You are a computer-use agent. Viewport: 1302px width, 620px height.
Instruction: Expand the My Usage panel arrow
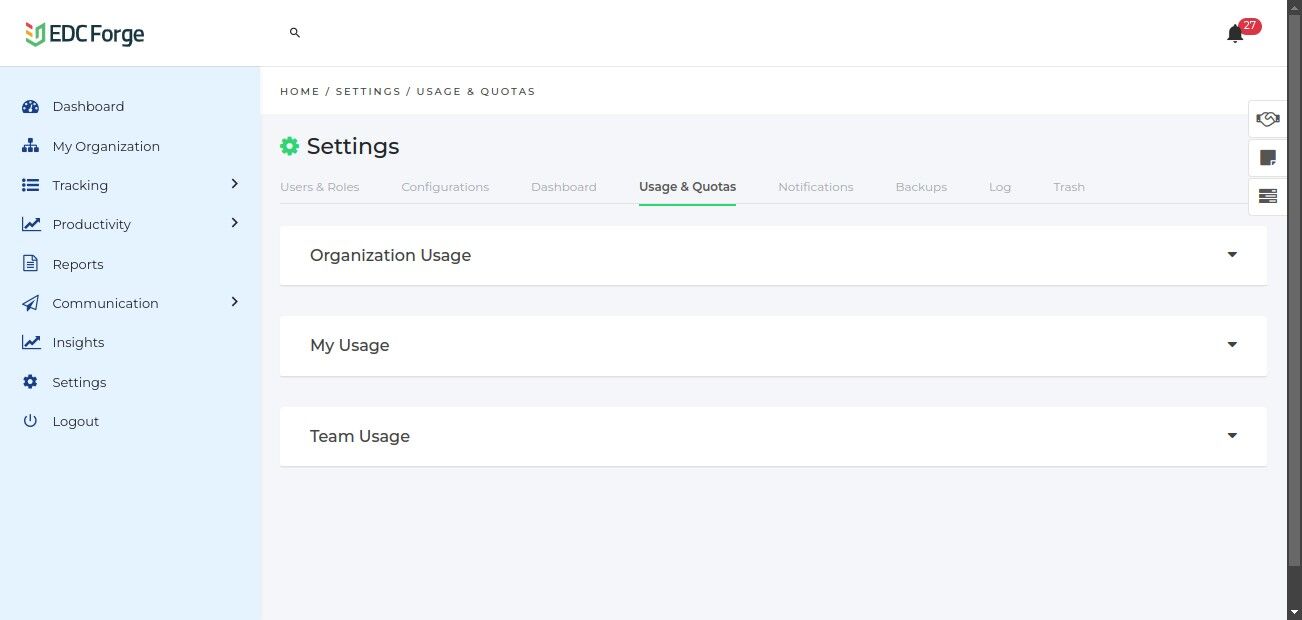click(x=1232, y=345)
